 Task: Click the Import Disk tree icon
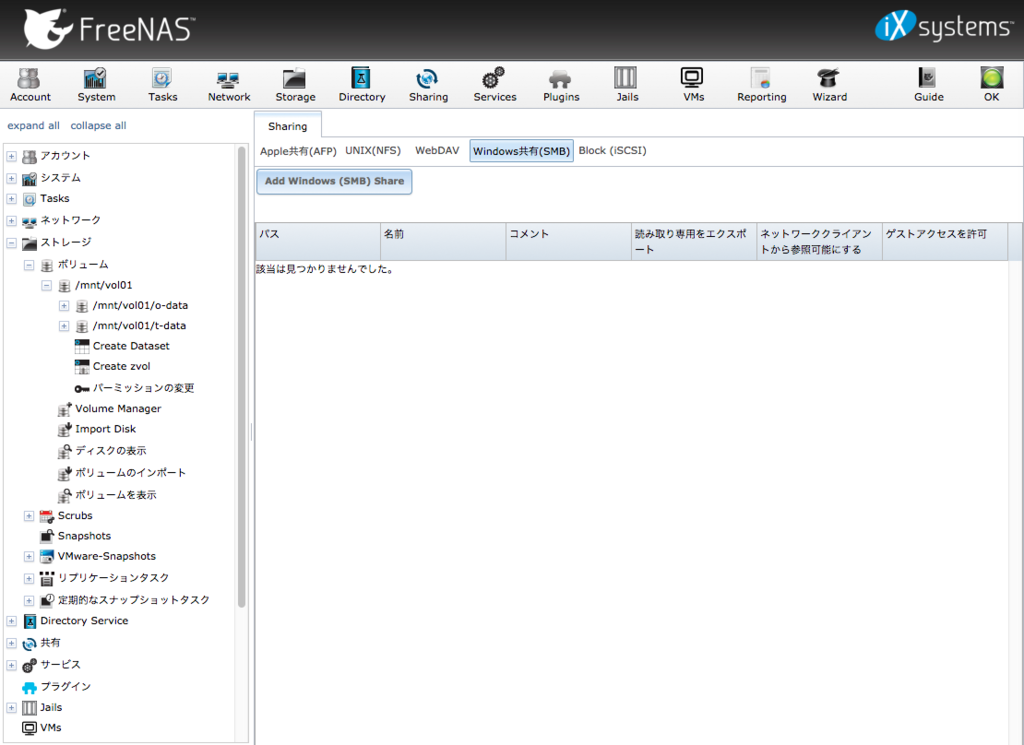pyautogui.click(x=65, y=429)
